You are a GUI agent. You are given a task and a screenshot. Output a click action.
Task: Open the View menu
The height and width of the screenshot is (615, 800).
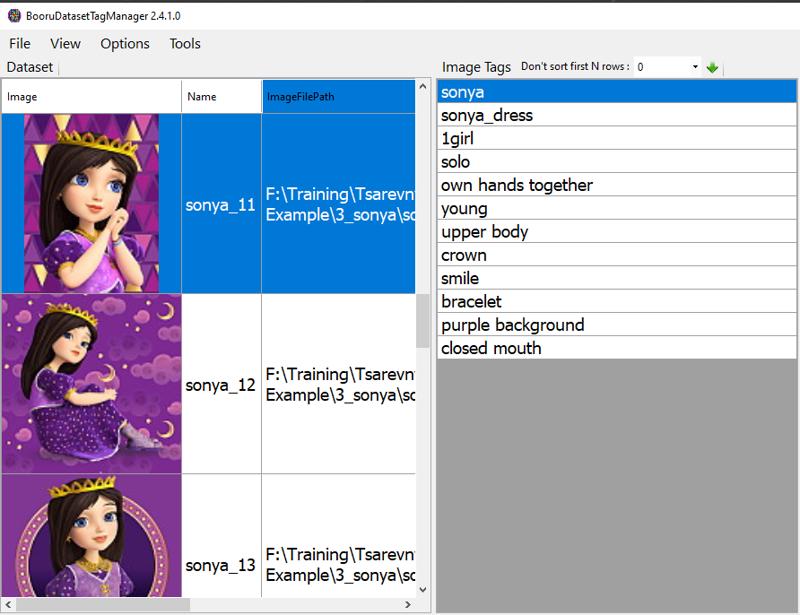pos(65,44)
